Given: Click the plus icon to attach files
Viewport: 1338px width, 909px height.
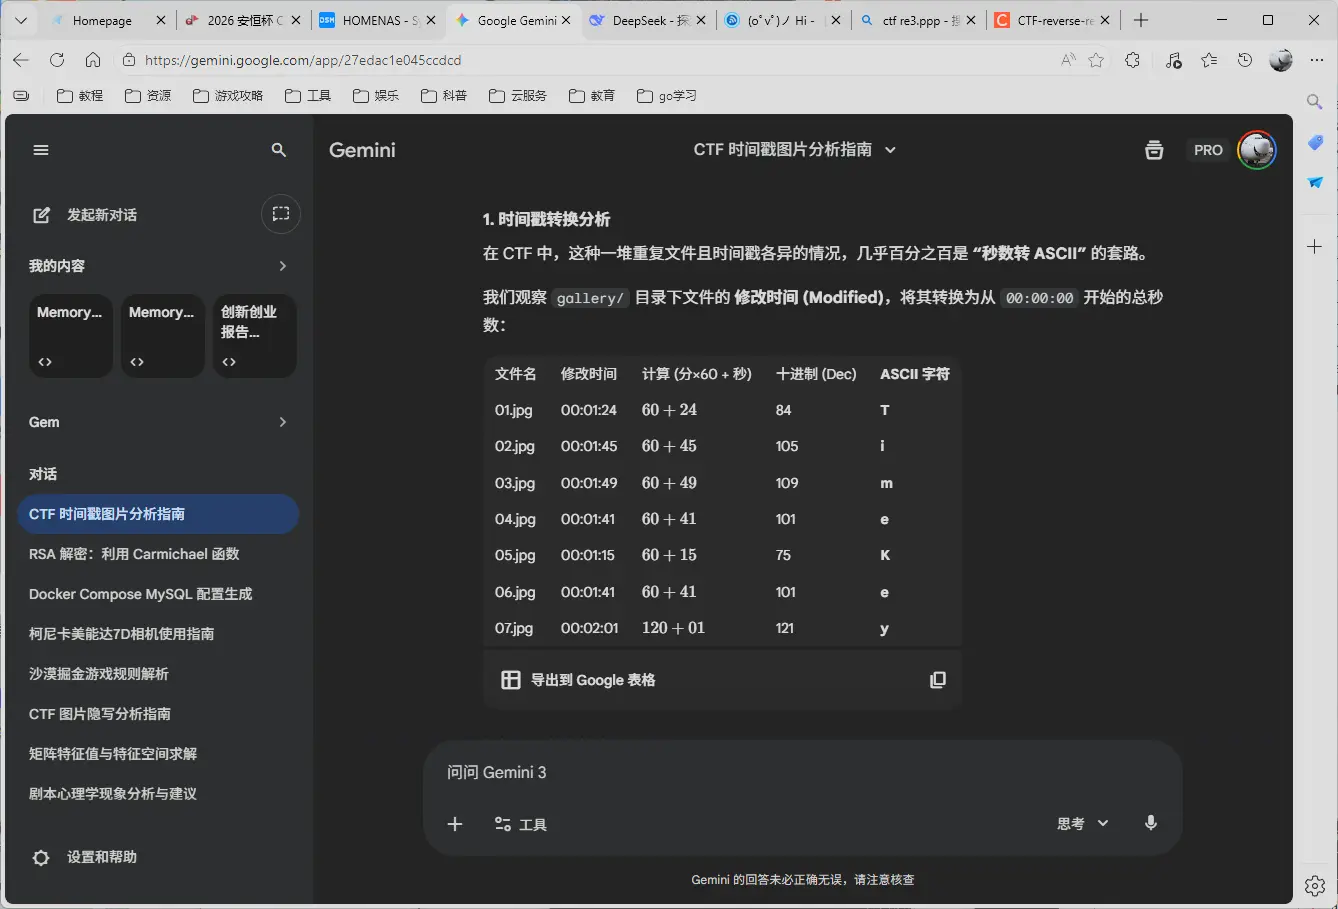Looking at the screenshot, I should pos(455,823).
